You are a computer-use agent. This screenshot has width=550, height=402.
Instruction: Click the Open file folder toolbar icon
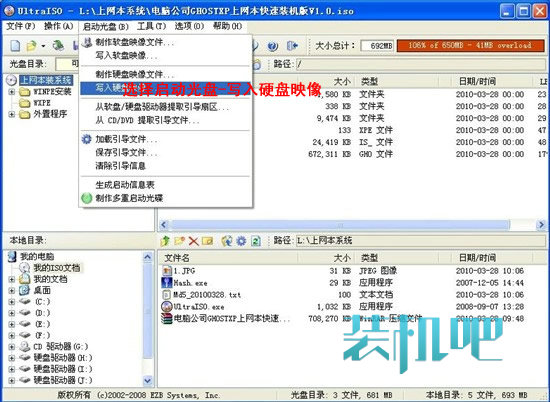tap(31, 46)
